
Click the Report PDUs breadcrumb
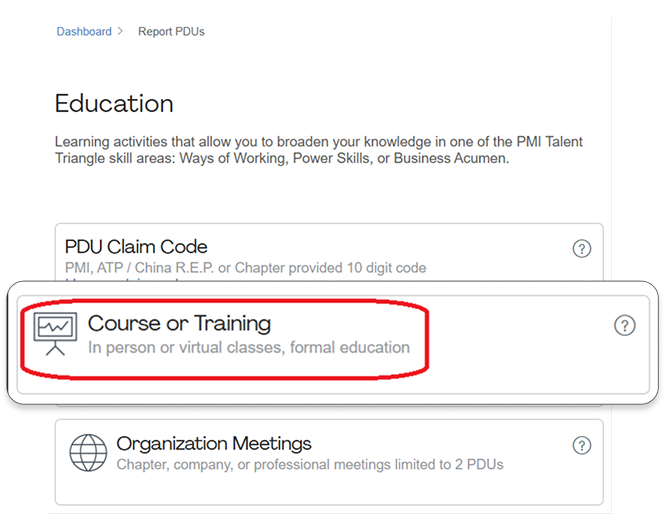click(x=171, y=32)
